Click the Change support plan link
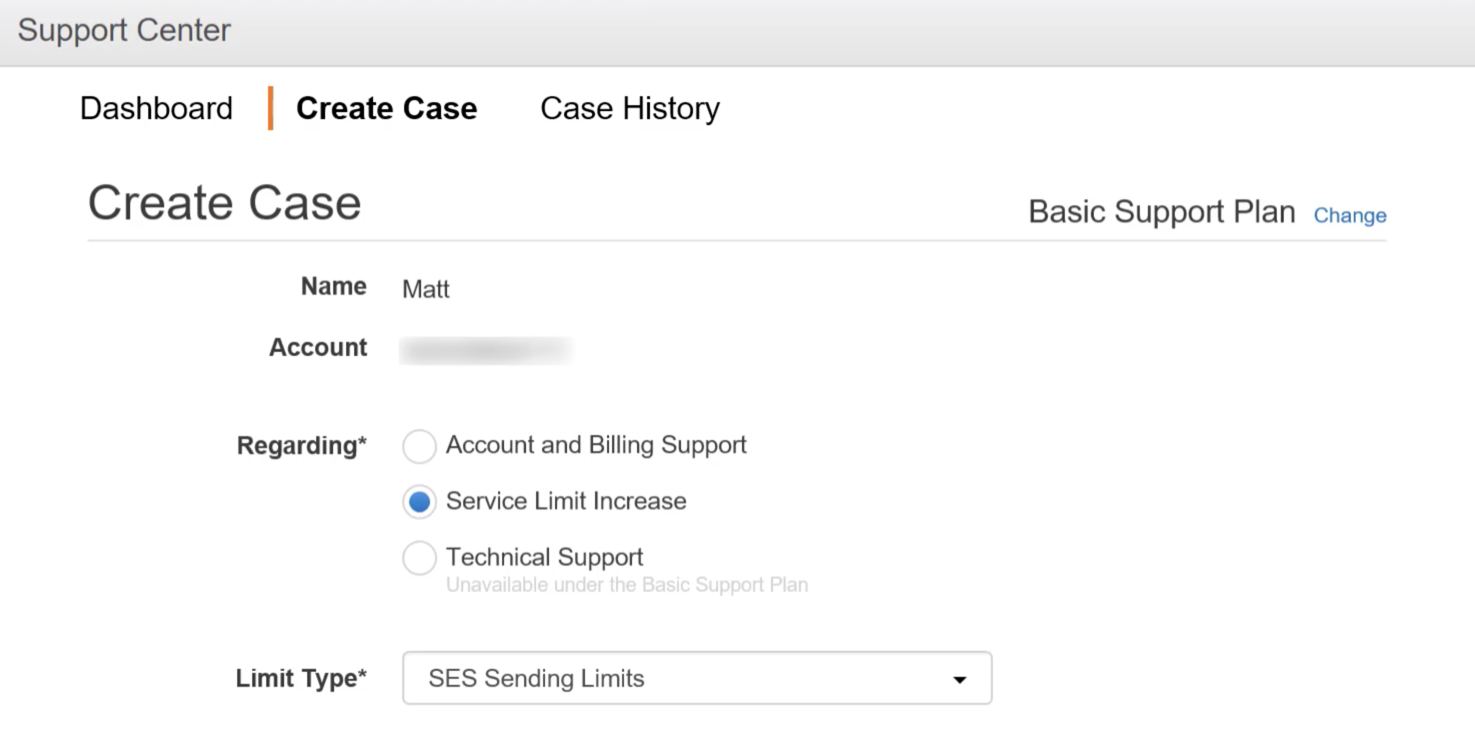Viewport: 1475px width, 729px height. coord(1349,215)
